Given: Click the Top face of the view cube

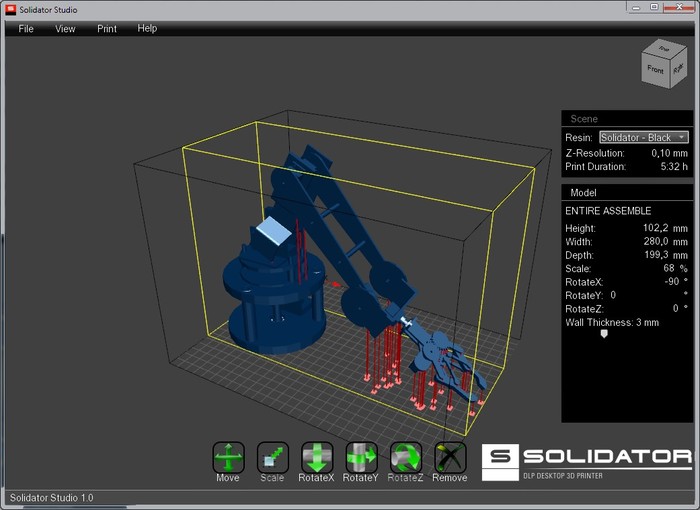Looking at the screenshot, I should 664,49.
